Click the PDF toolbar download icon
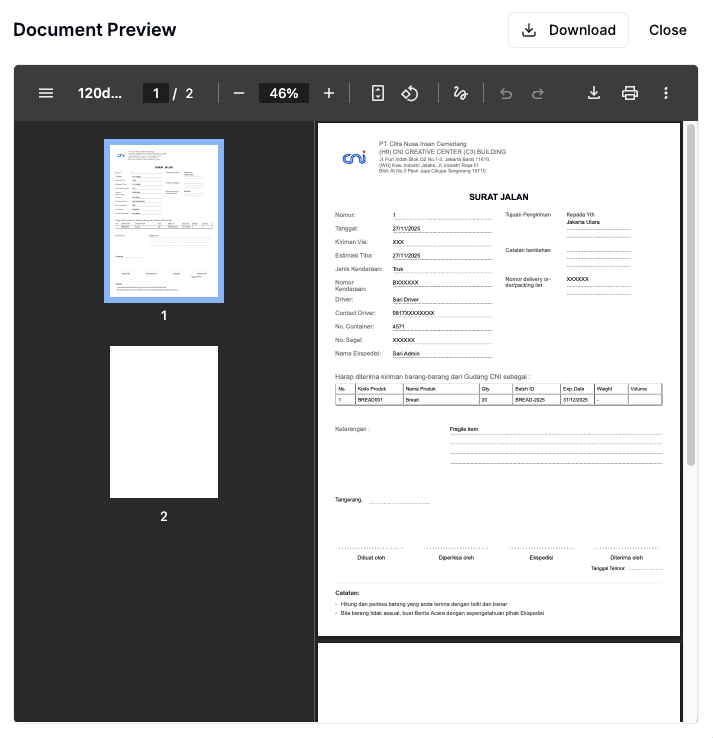This screenshot has width=713, height=738. pyautogui.click(x=594, y=93)
